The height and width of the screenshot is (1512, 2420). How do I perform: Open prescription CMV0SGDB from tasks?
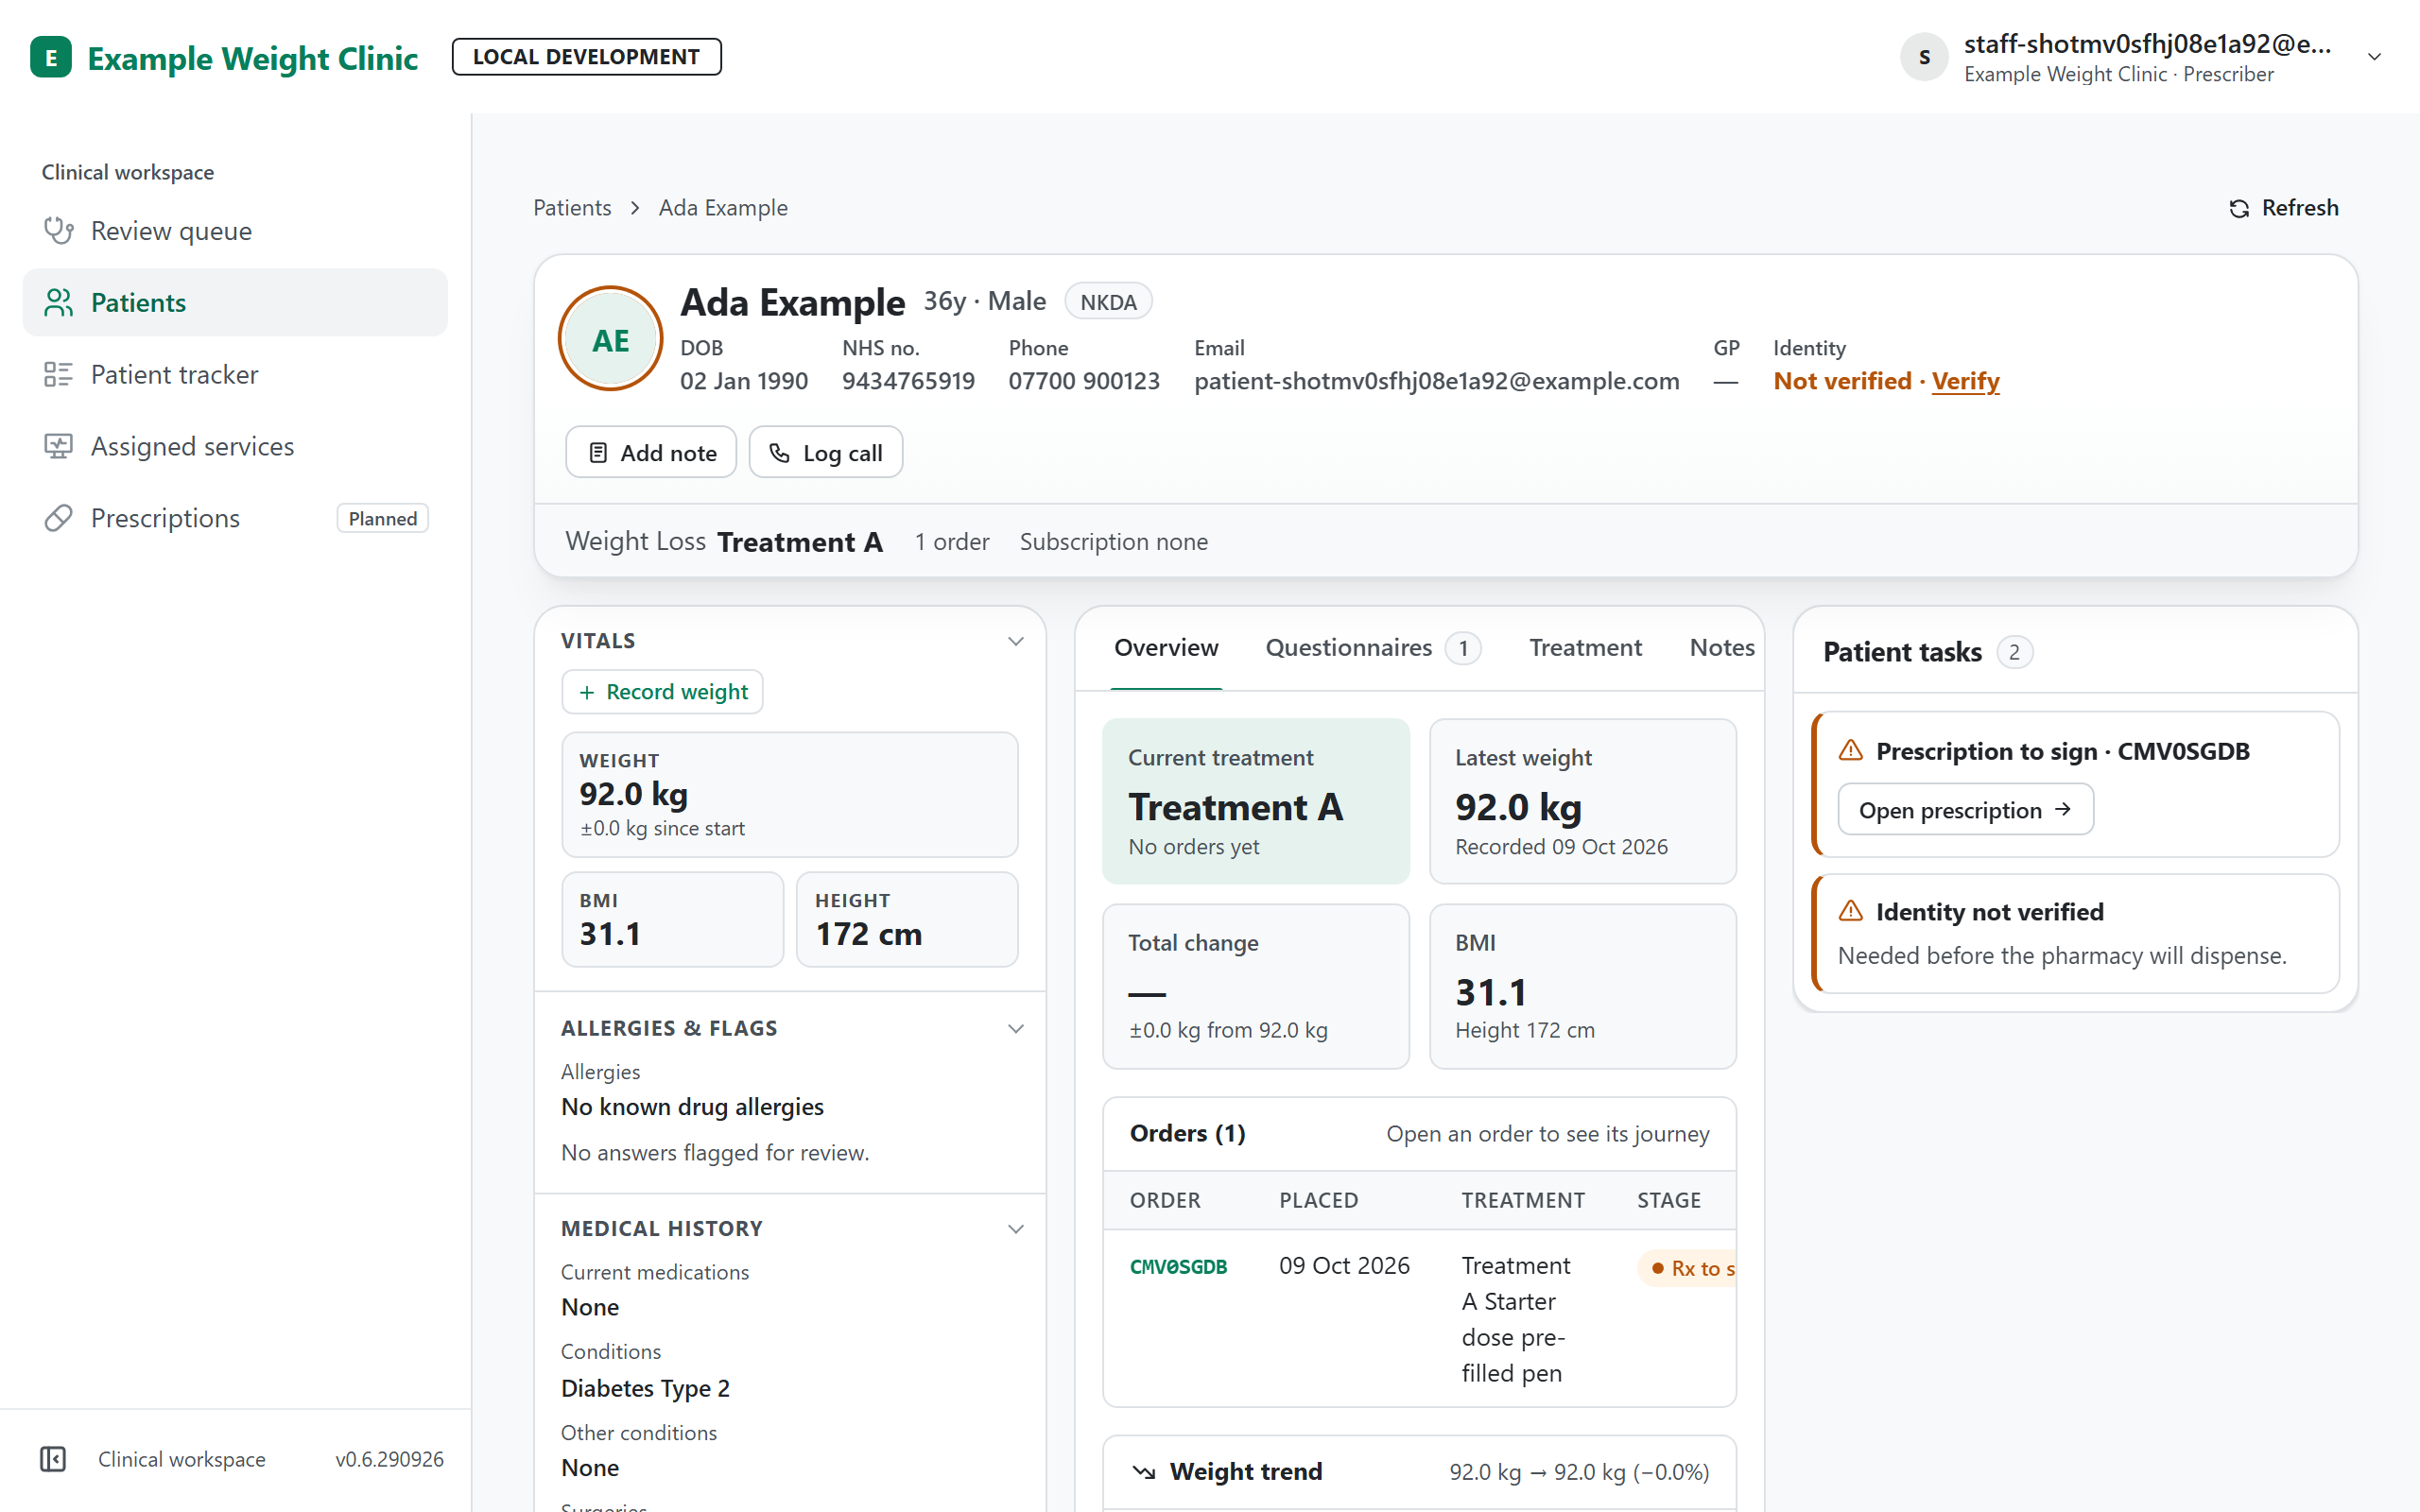pos(1965,810)
